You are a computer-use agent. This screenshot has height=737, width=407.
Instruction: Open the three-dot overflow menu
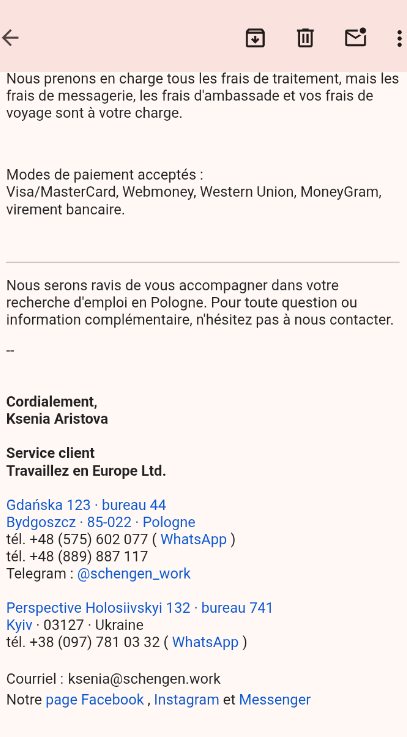click(x=399, y=38)
